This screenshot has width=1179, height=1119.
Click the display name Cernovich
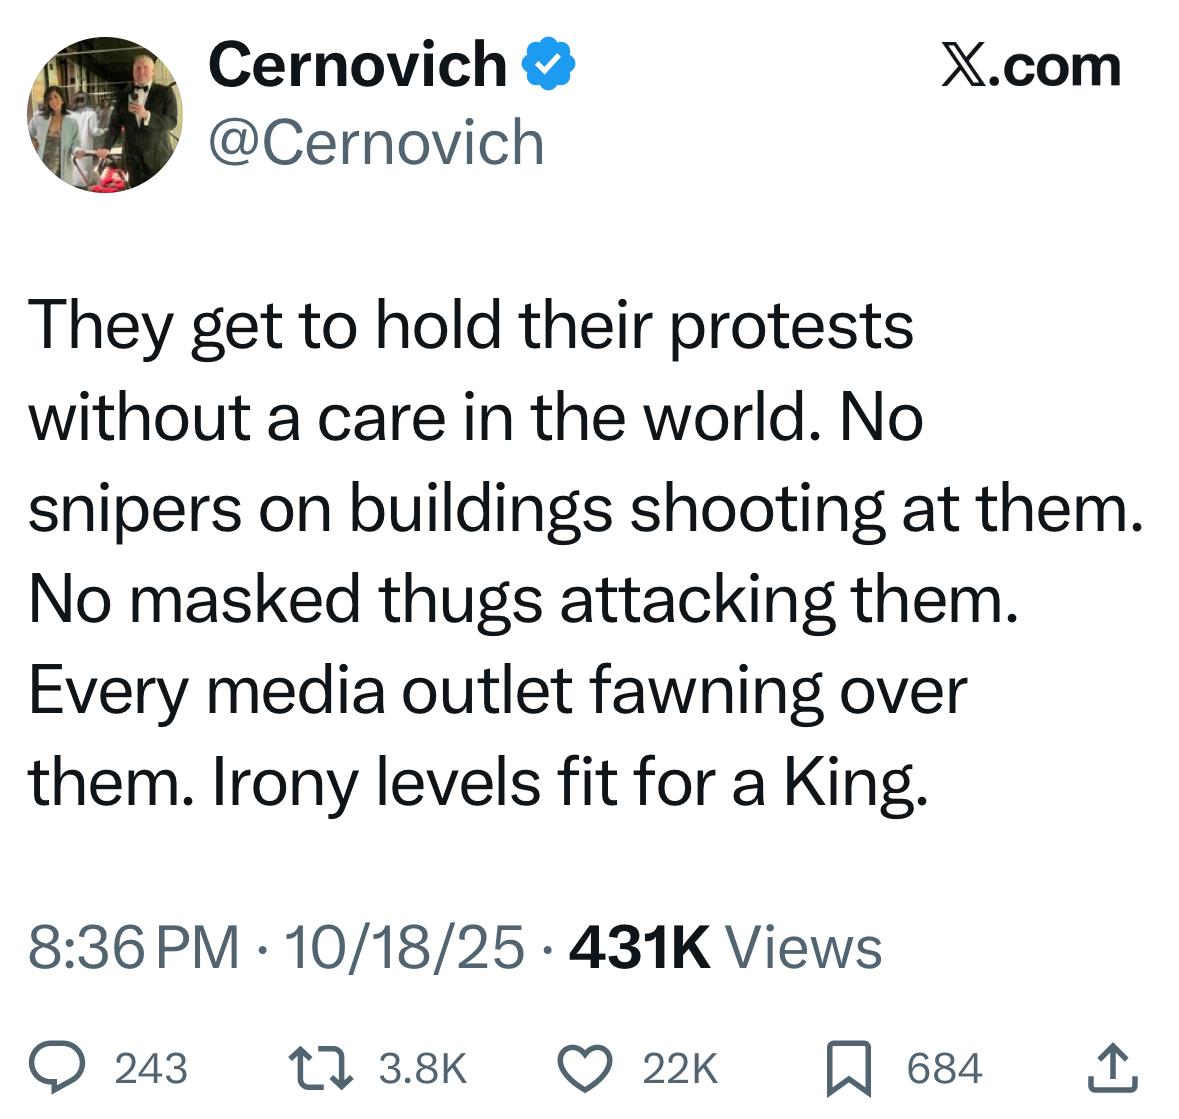pyautogui.click(x=357, y=65)
